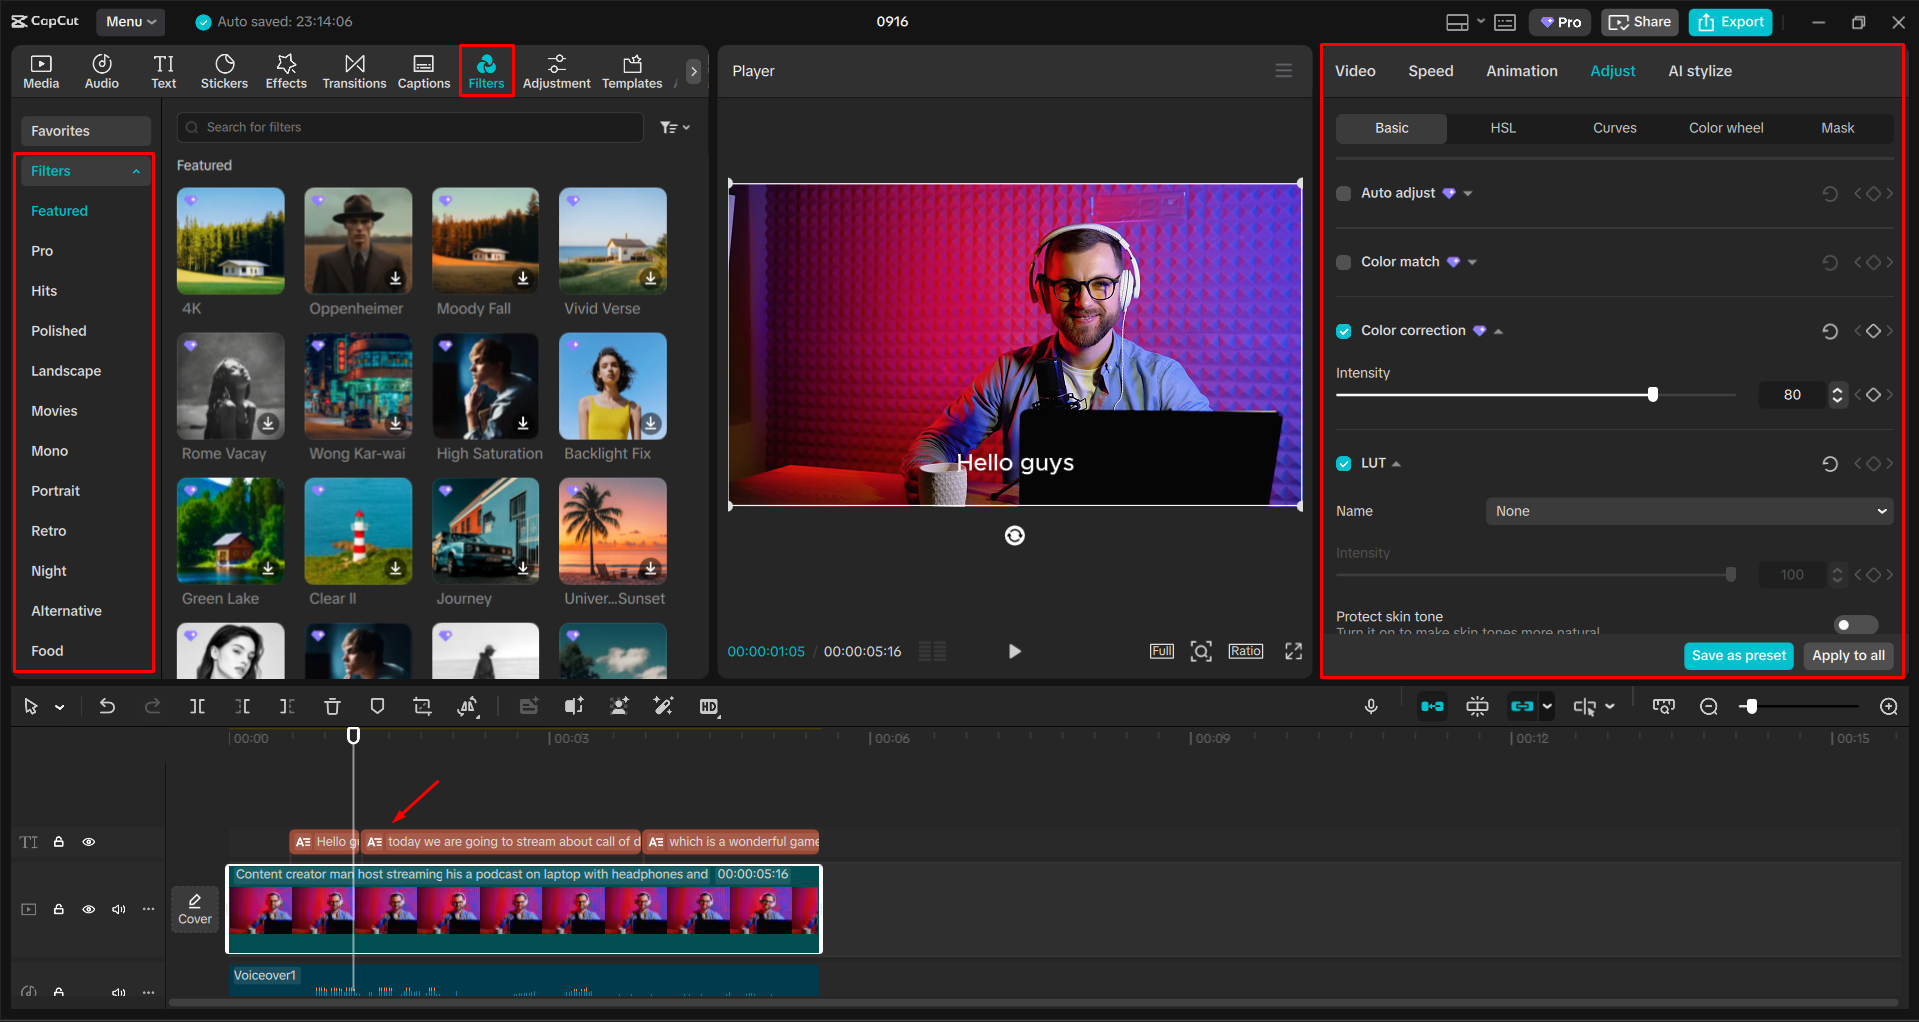Open the Adjustment panel
The width and height of the screenshot is (1919, 1022).
coord(556,70)
